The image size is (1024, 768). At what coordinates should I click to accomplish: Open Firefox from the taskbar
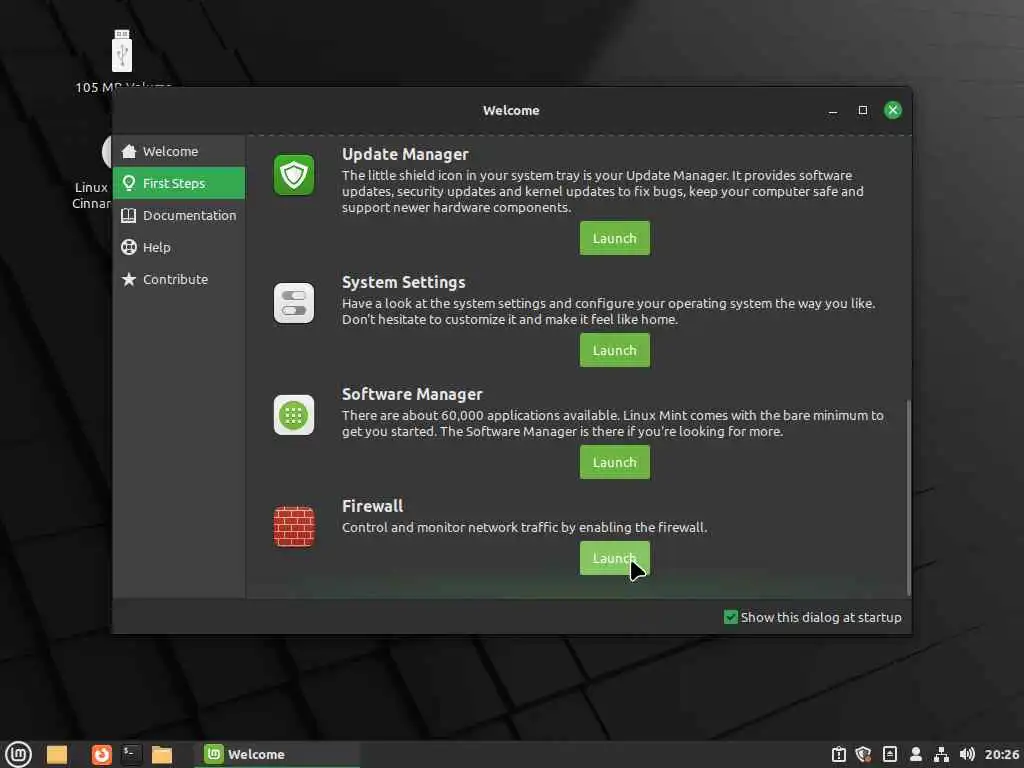(101, 754)
